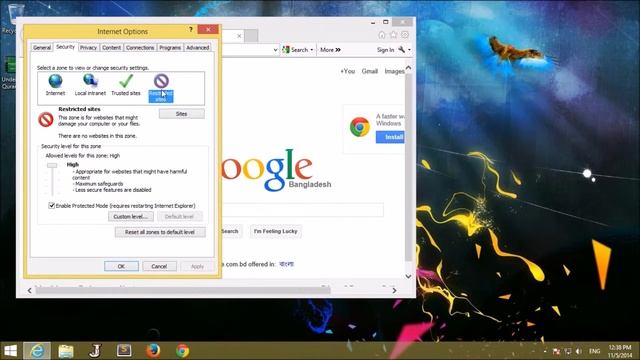640x360 pixels.
Task: Click the vertical scrollbar up arrow
Action: (408, 67)
